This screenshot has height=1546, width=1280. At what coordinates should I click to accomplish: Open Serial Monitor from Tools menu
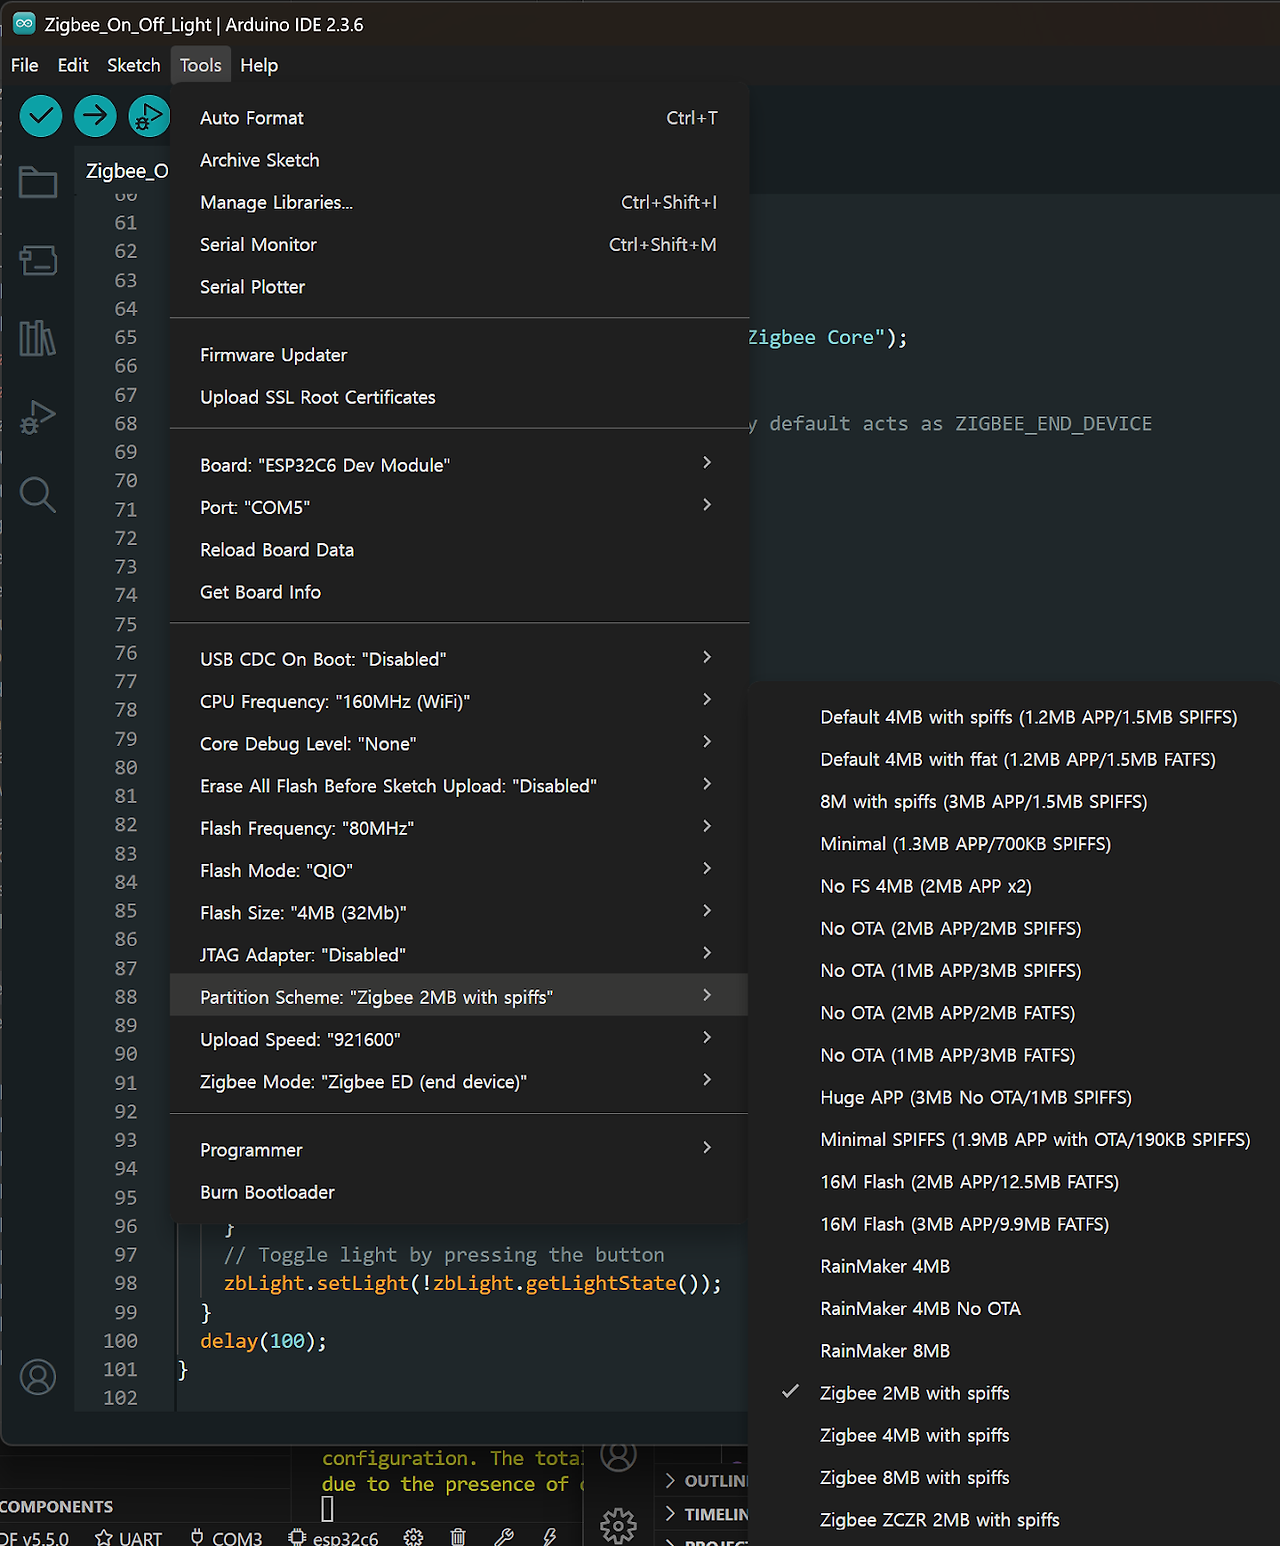tap(459, 244)
